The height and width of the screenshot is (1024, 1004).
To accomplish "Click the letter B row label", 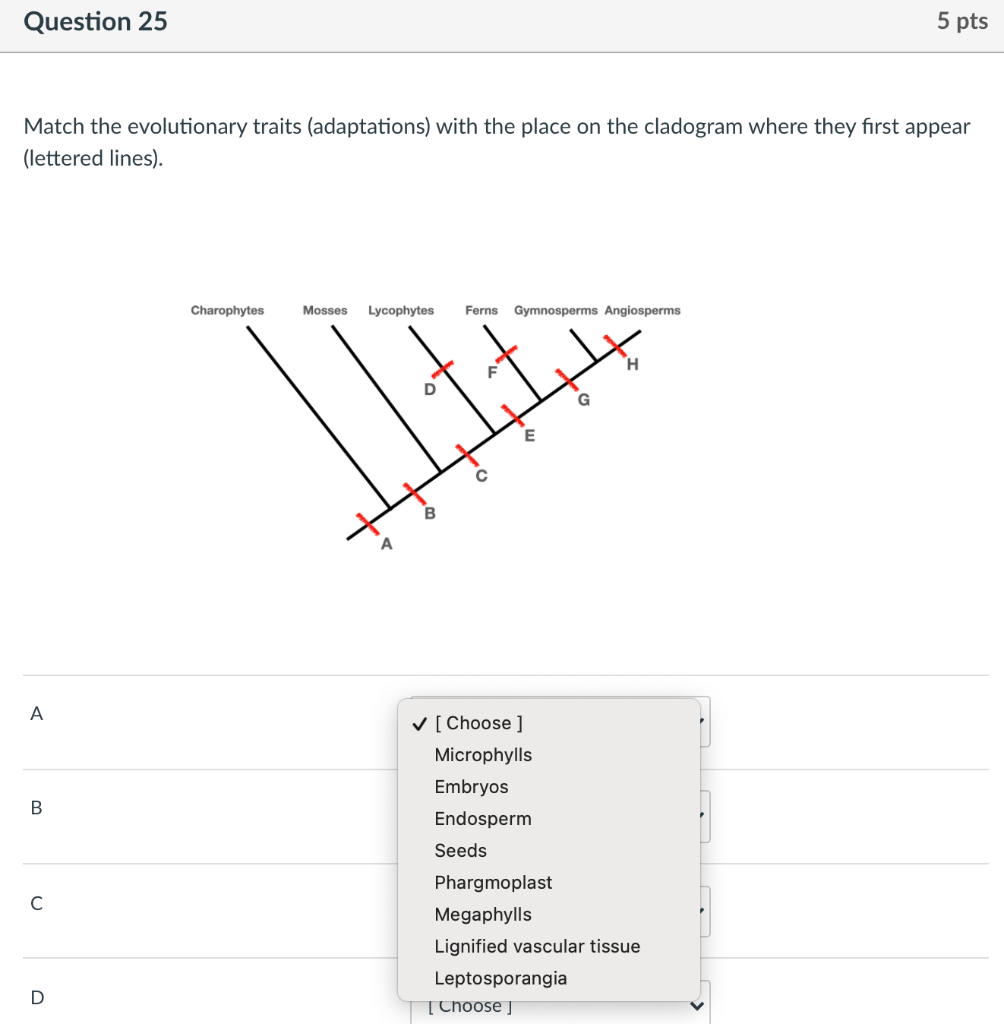I will tap(36, 808).
